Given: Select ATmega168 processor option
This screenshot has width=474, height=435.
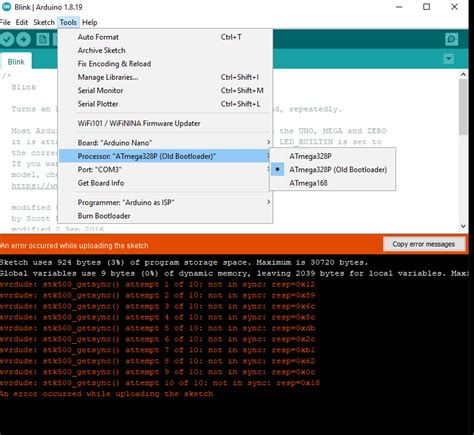Looking at the screenshot, I should 332,183.
